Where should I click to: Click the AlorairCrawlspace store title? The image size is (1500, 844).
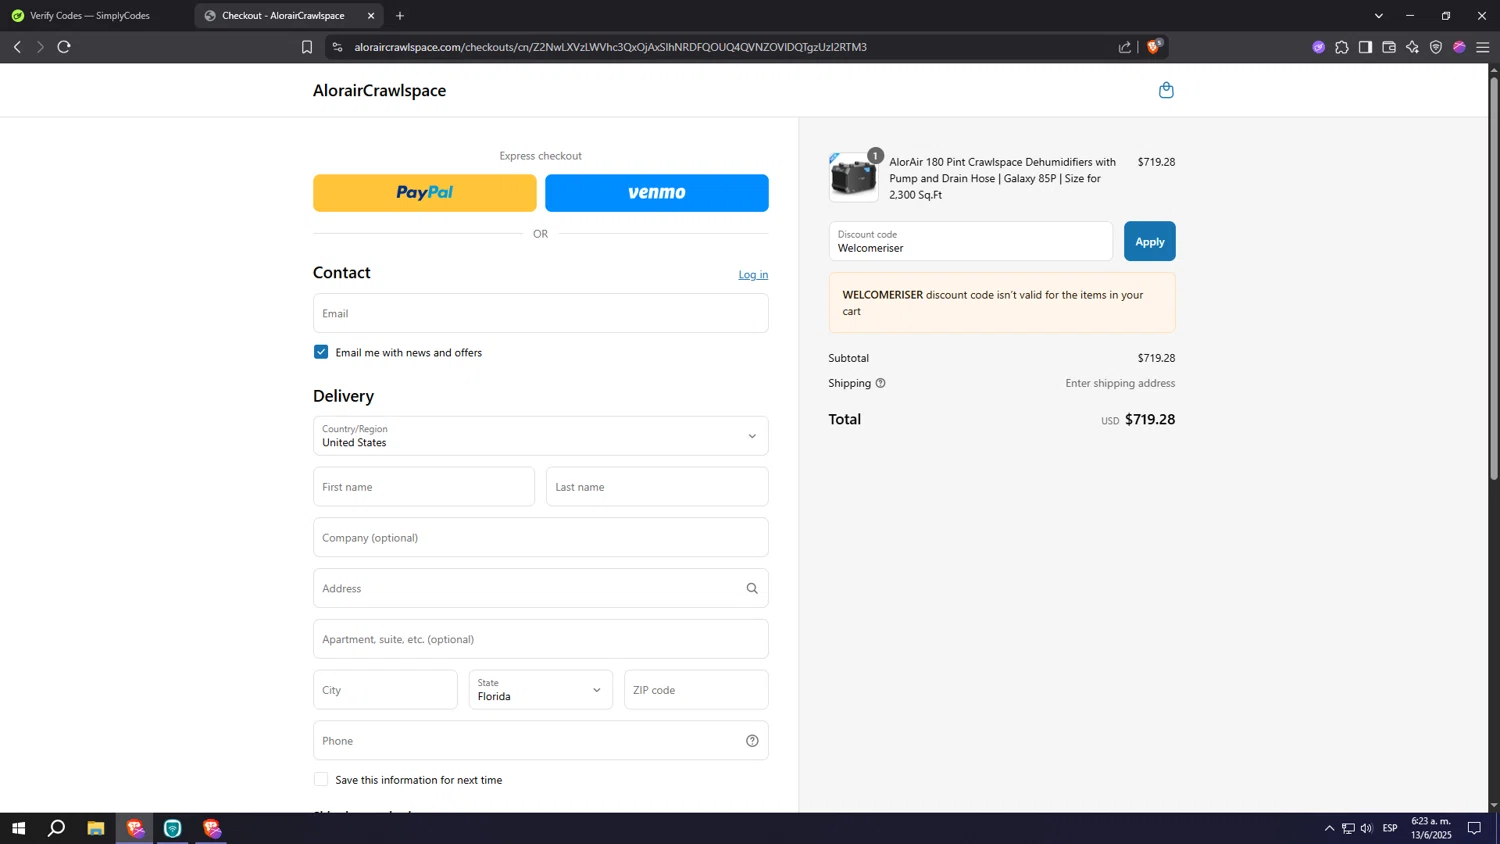point(379,90)
